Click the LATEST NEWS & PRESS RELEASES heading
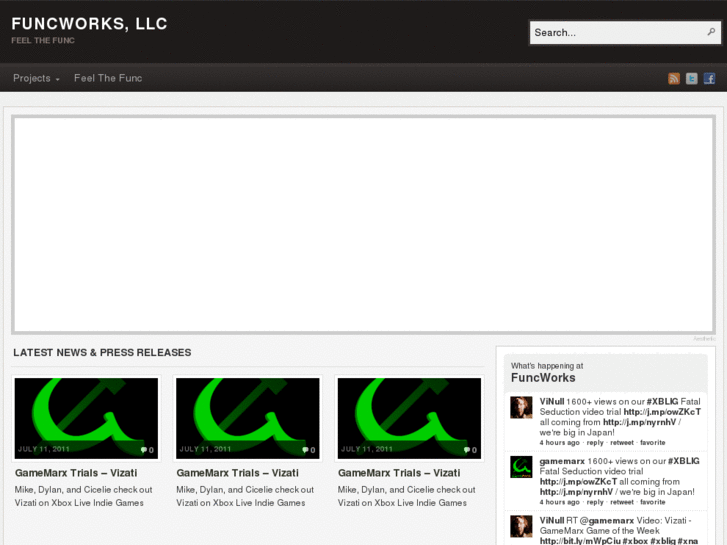Screen dimensions: 727x545 pyautogui.click(x=102, y=353)
